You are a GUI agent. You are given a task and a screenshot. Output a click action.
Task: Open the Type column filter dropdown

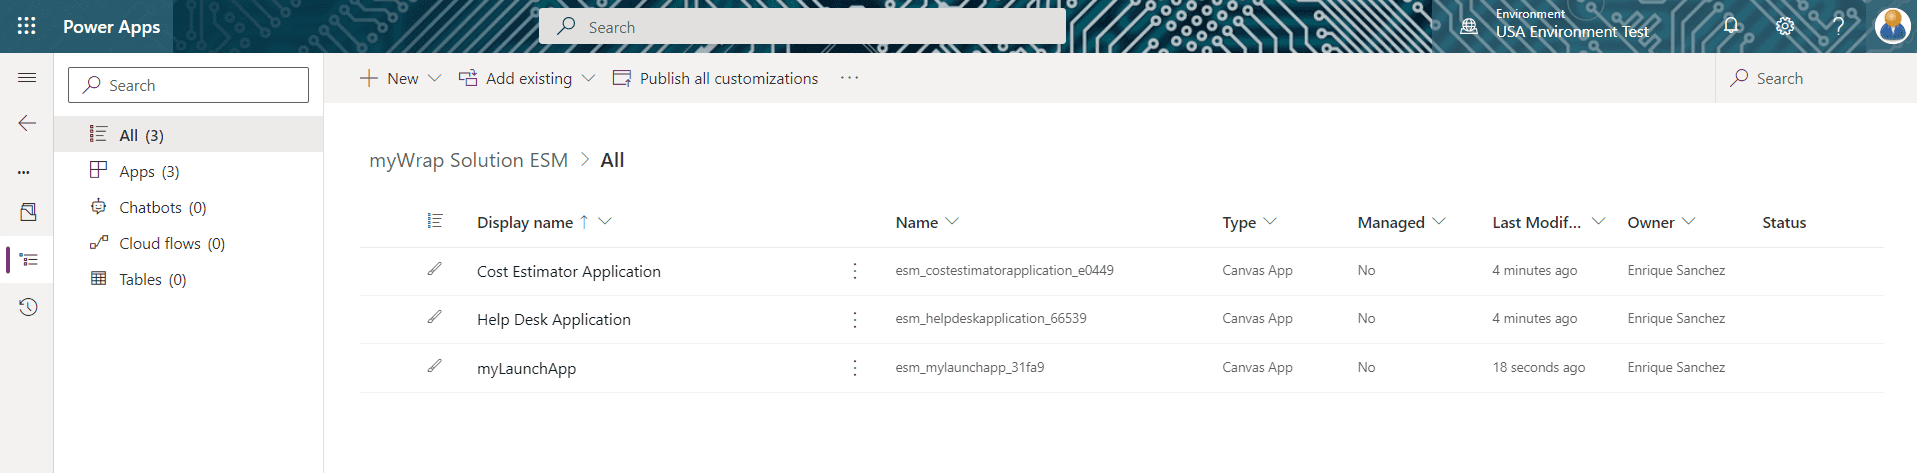pos(1270,222)
